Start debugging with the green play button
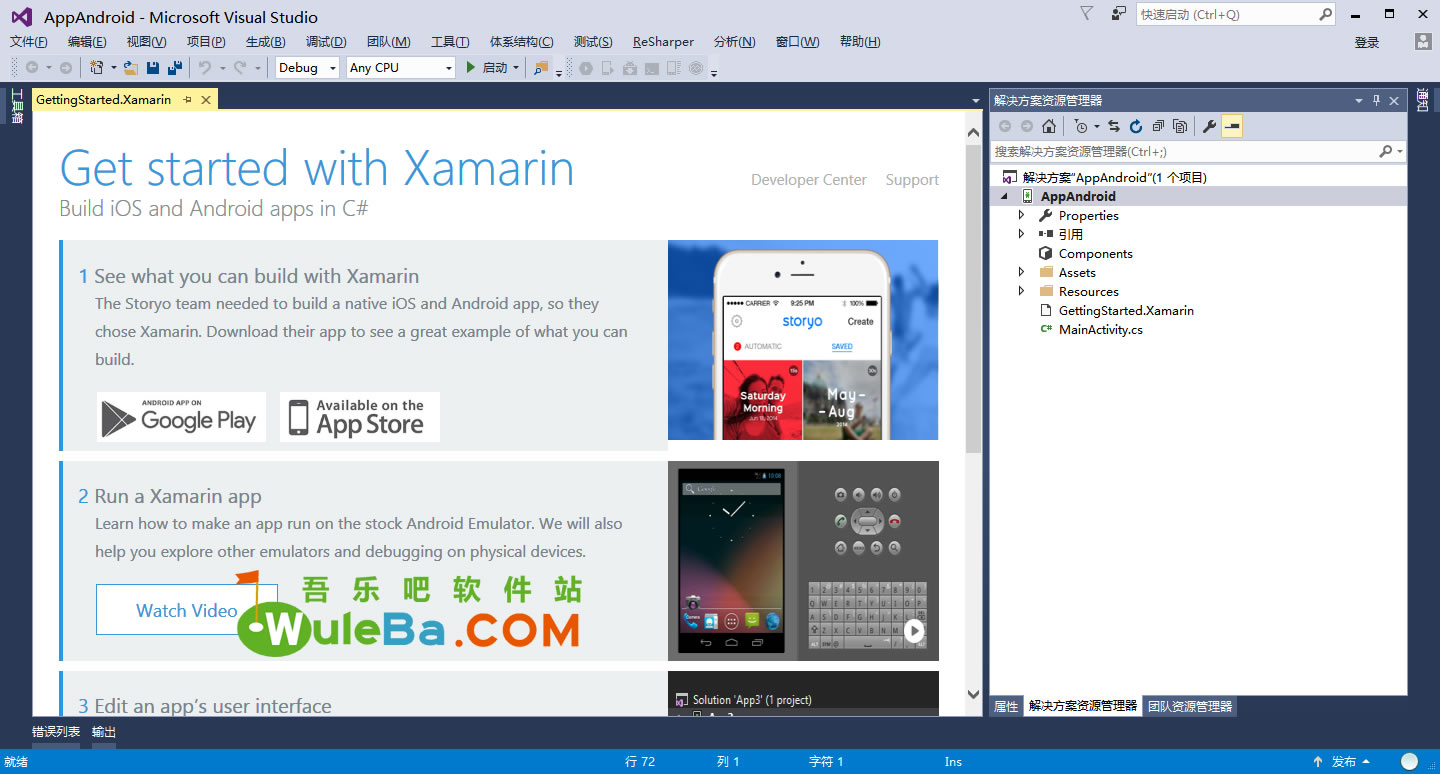The width and height of the screenshot is (1440, 774). click(x=471, y=68)
